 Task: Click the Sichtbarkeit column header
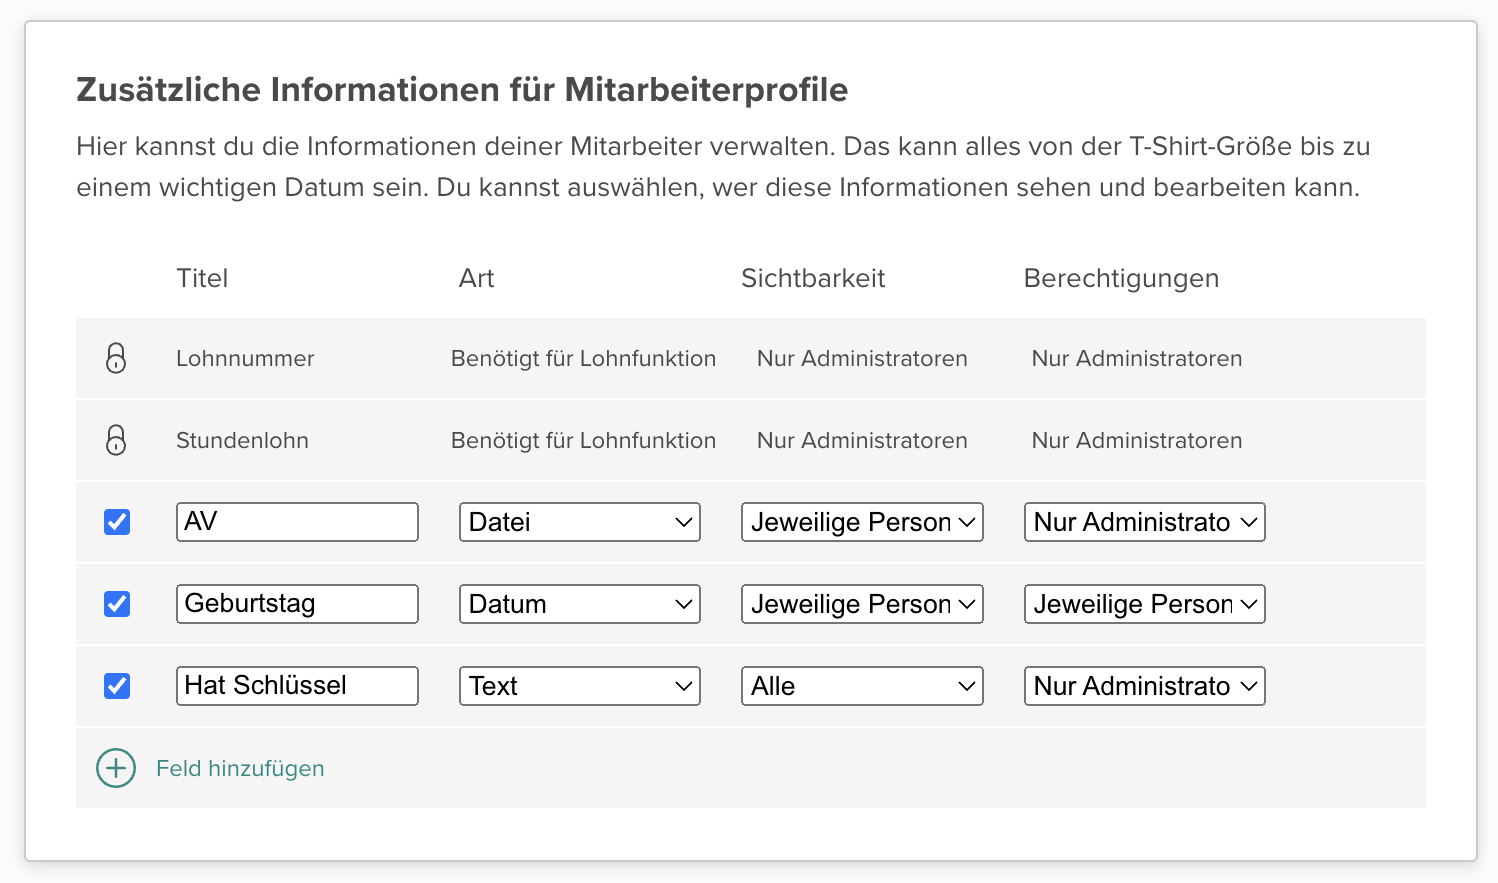click(813, 278)
